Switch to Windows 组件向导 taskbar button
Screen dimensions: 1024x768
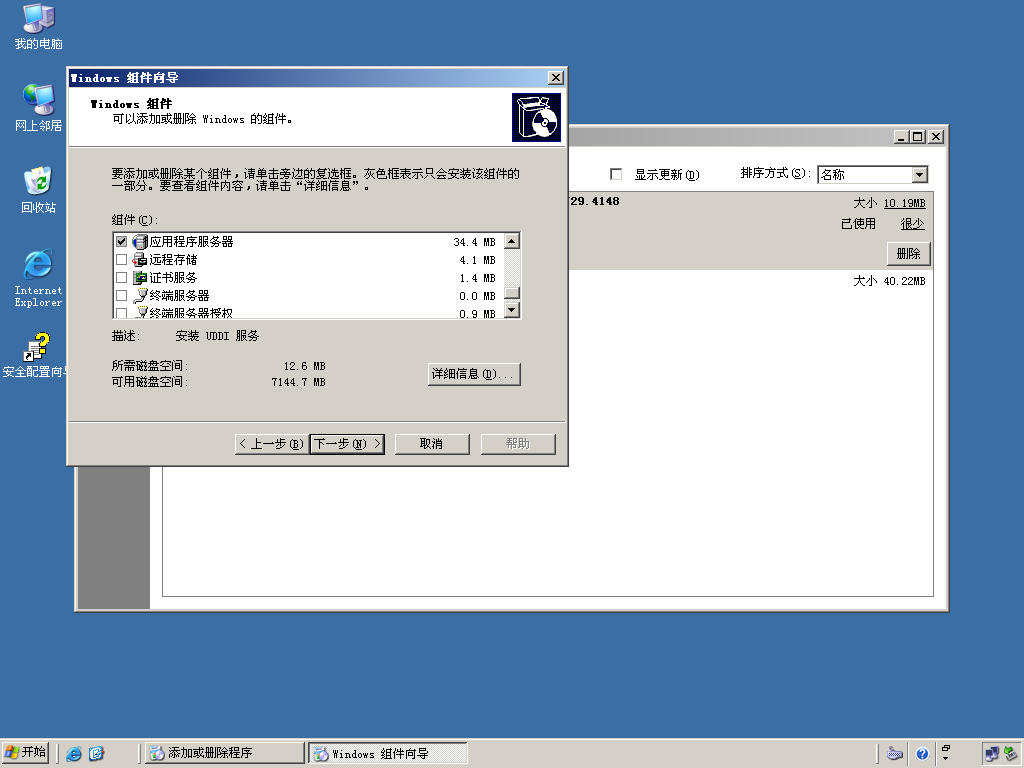point(388,753)
